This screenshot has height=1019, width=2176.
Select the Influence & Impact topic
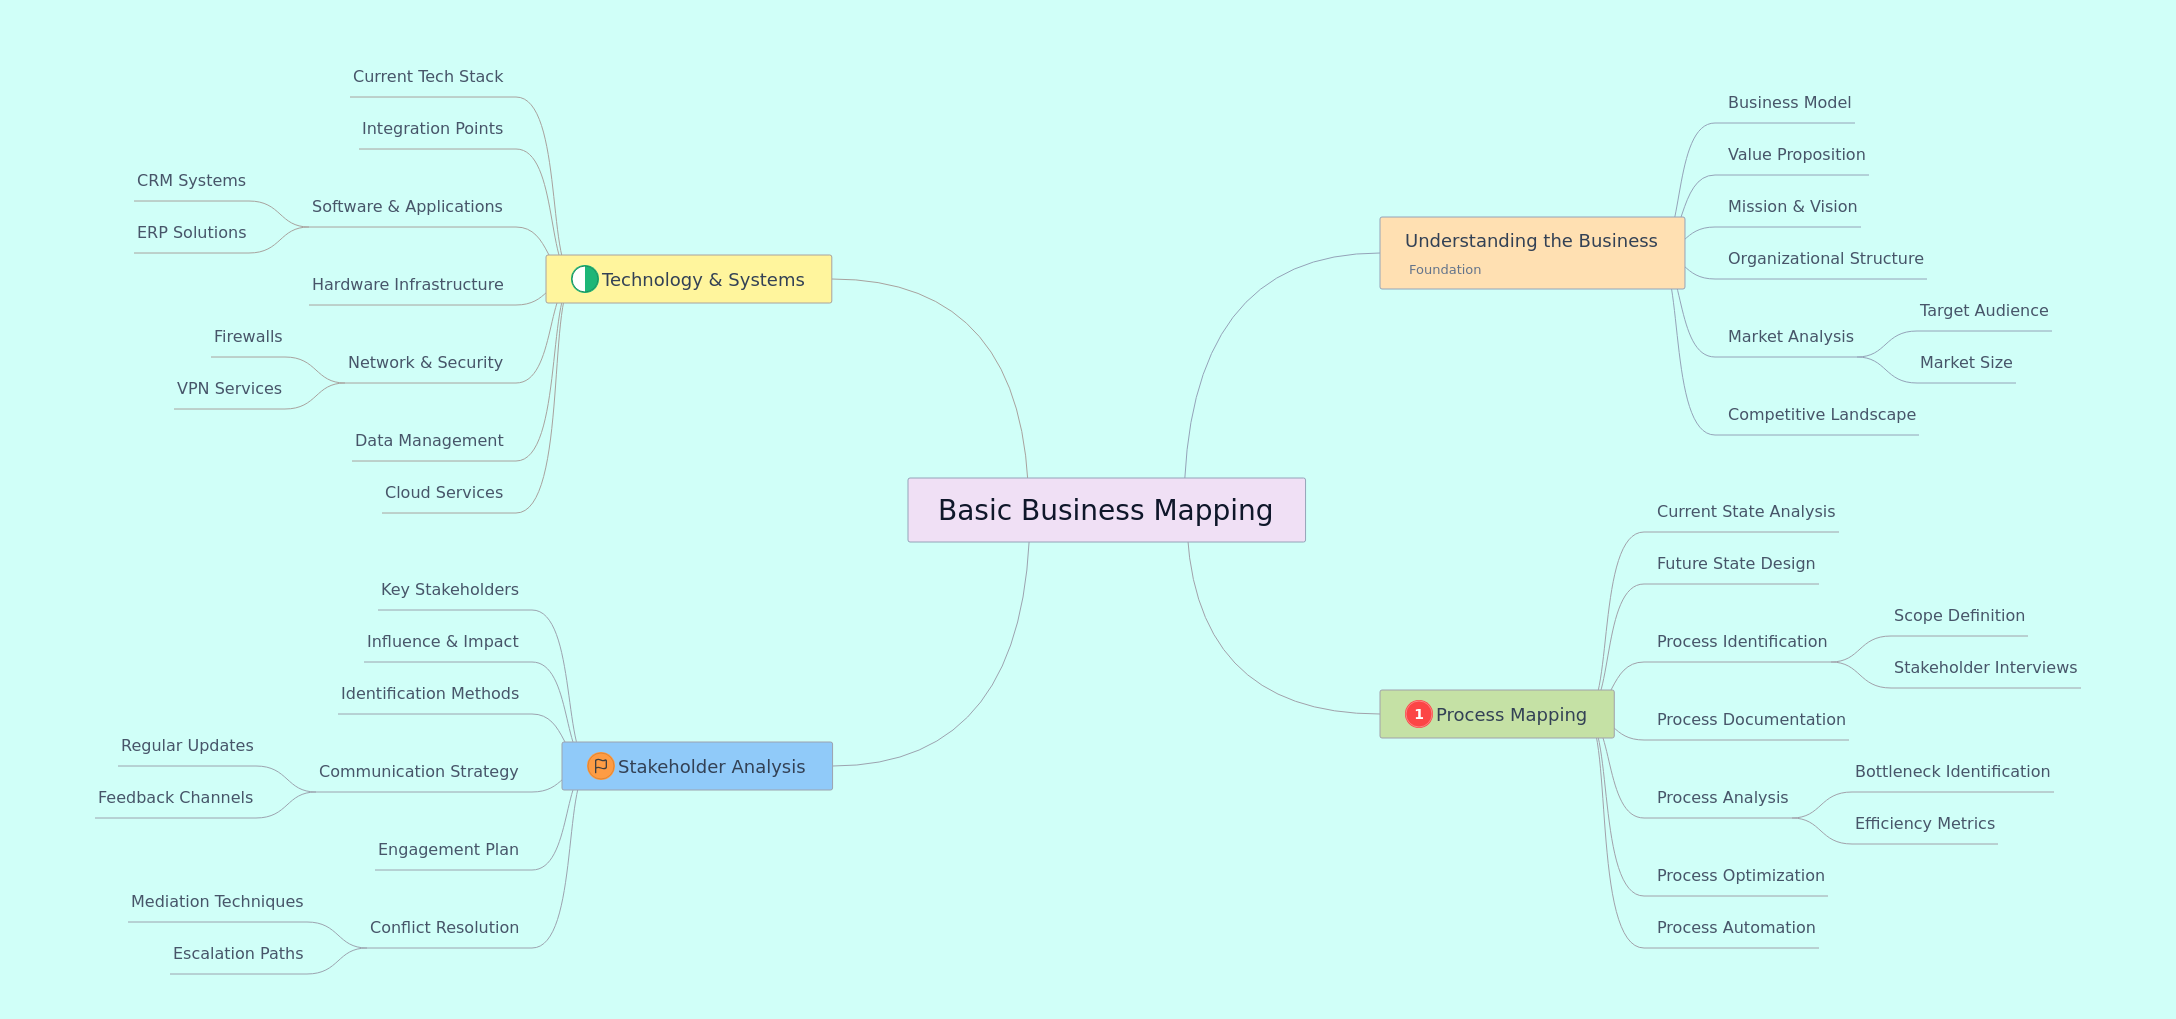[x=442, y=642]
